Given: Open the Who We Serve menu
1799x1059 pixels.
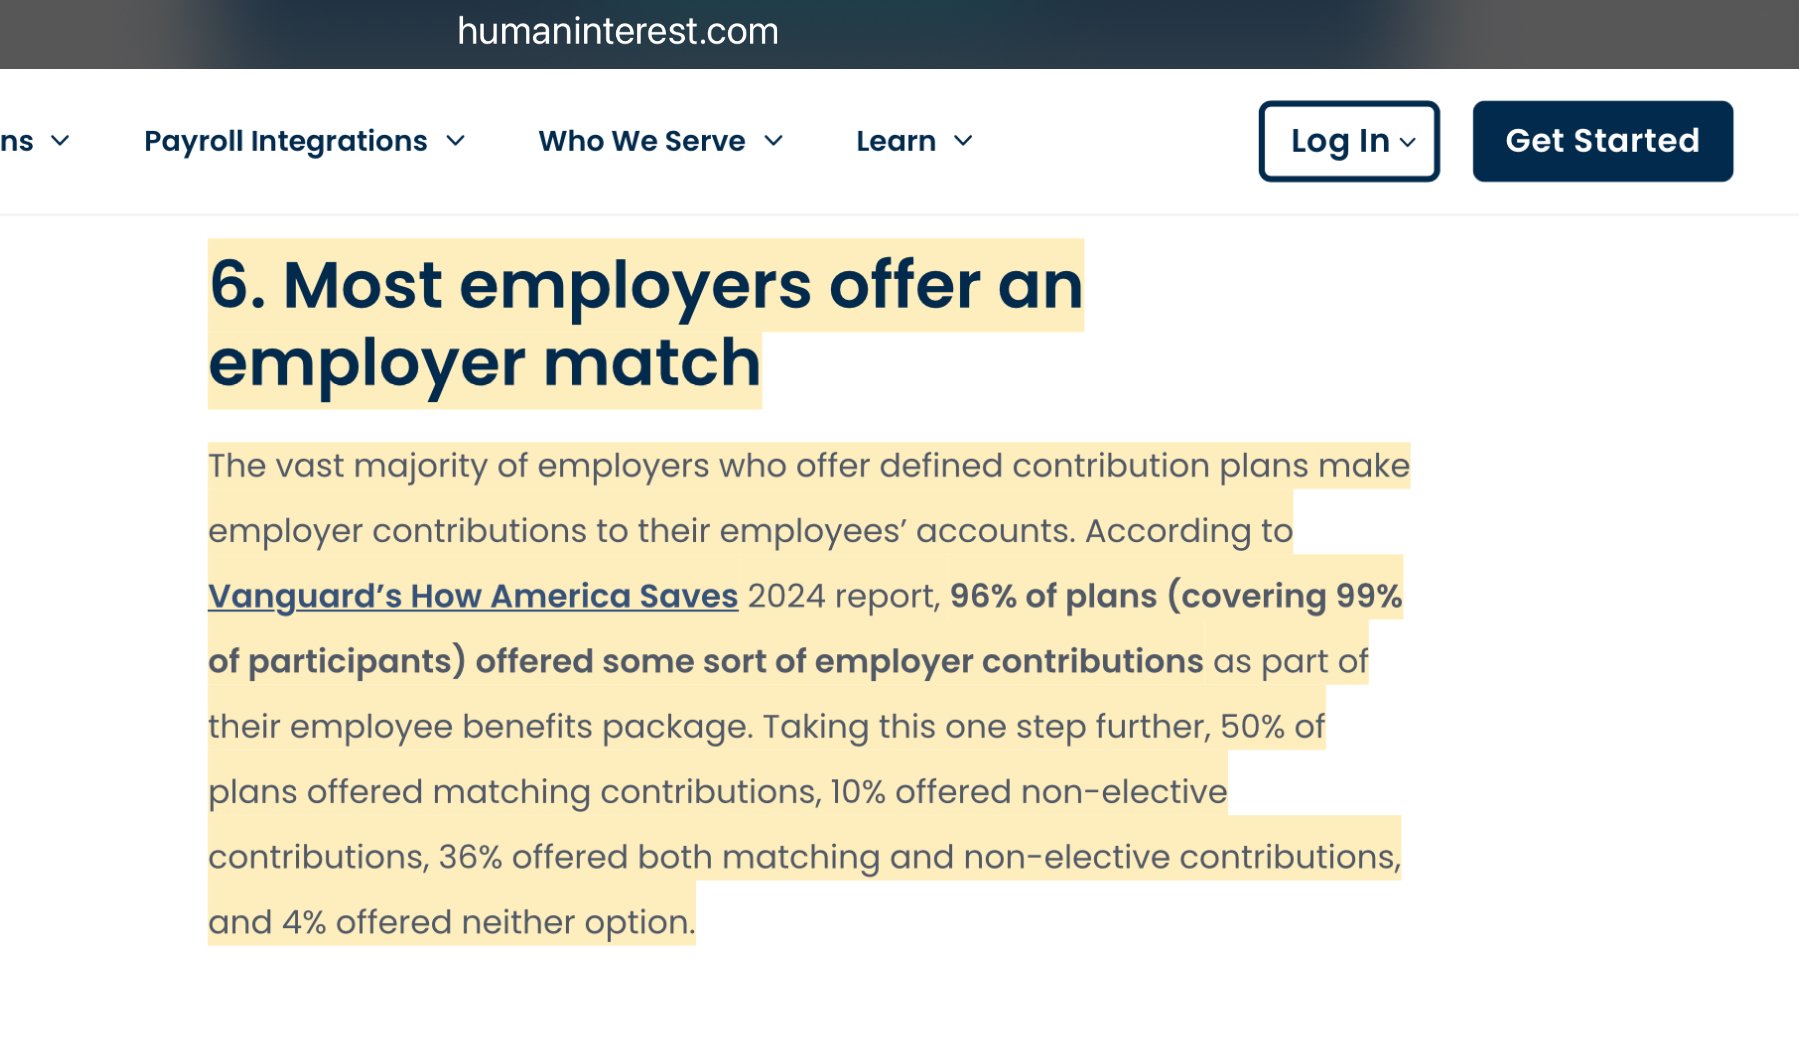Looking at the screenshot, I should 660,141.
